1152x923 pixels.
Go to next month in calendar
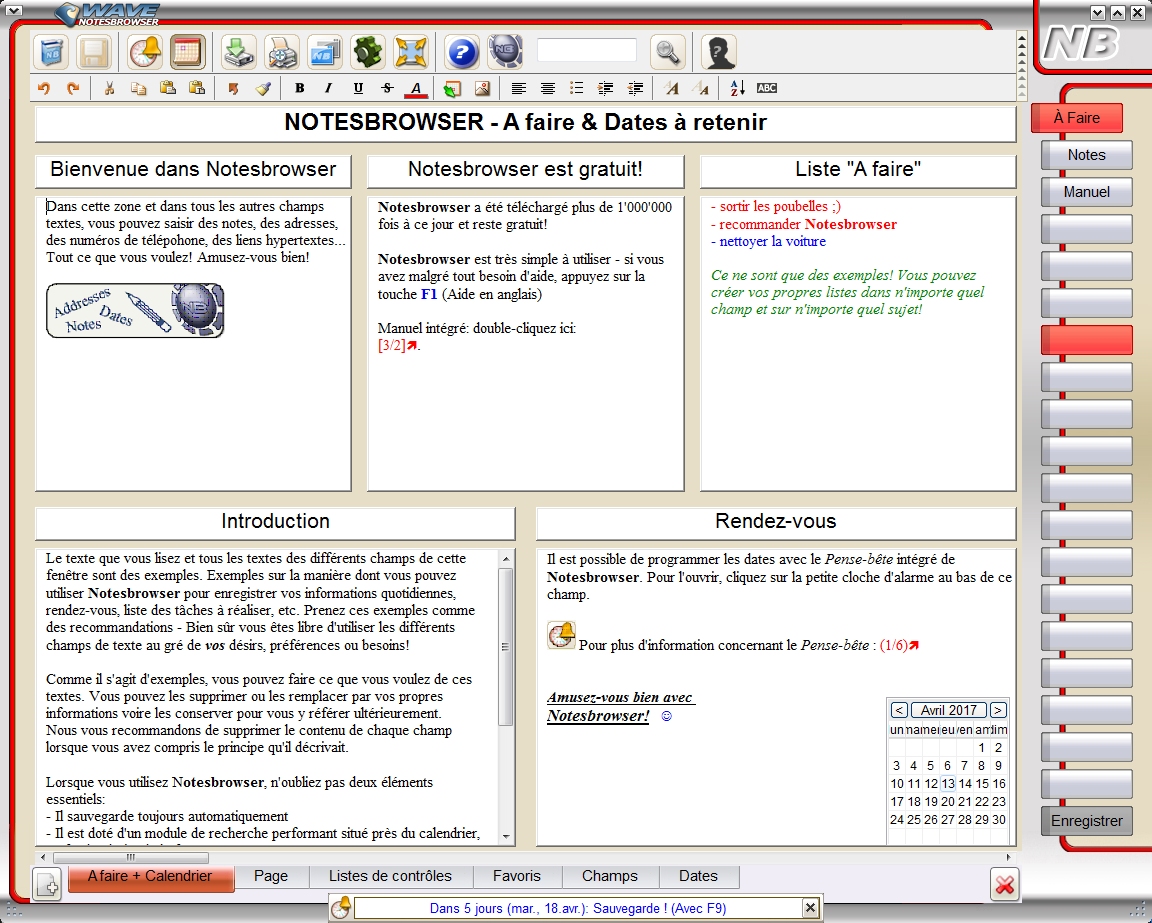point(998,710)
